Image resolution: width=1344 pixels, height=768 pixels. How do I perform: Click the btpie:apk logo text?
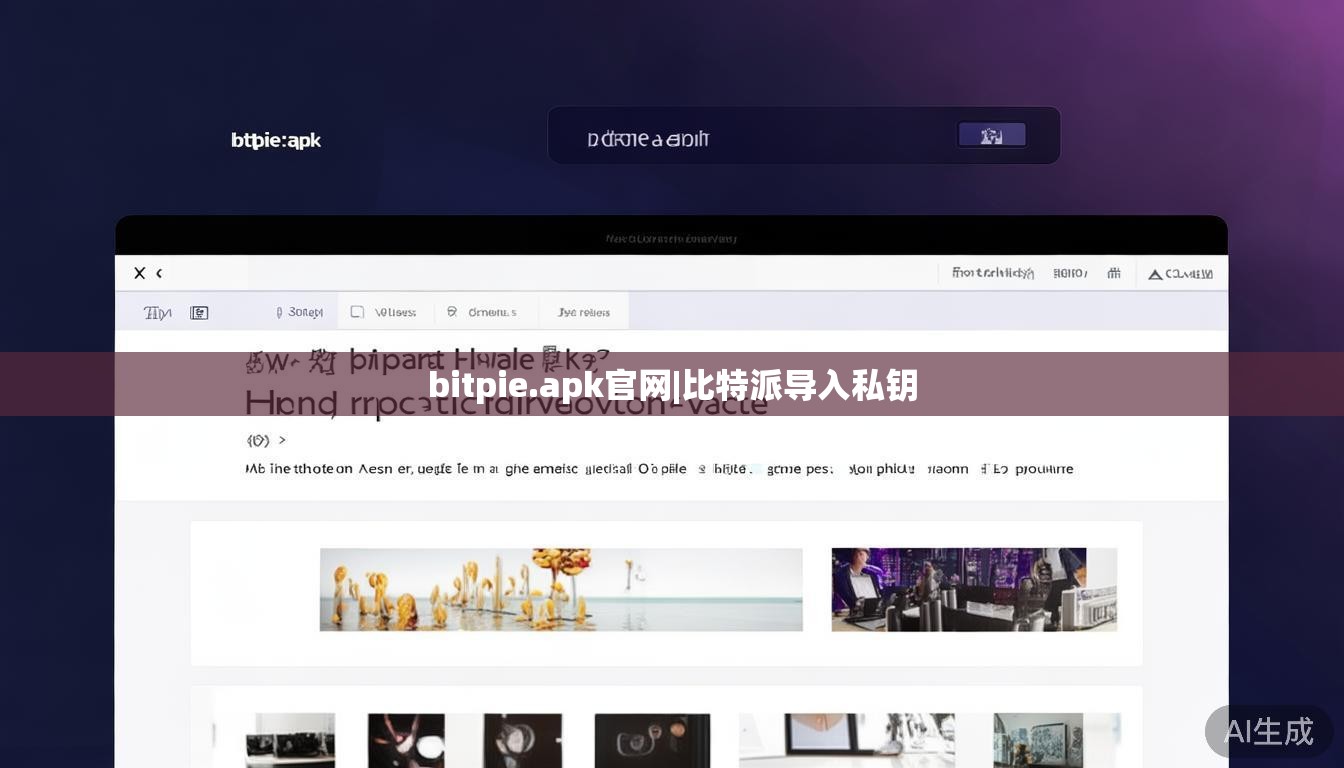tap(276, 140)
